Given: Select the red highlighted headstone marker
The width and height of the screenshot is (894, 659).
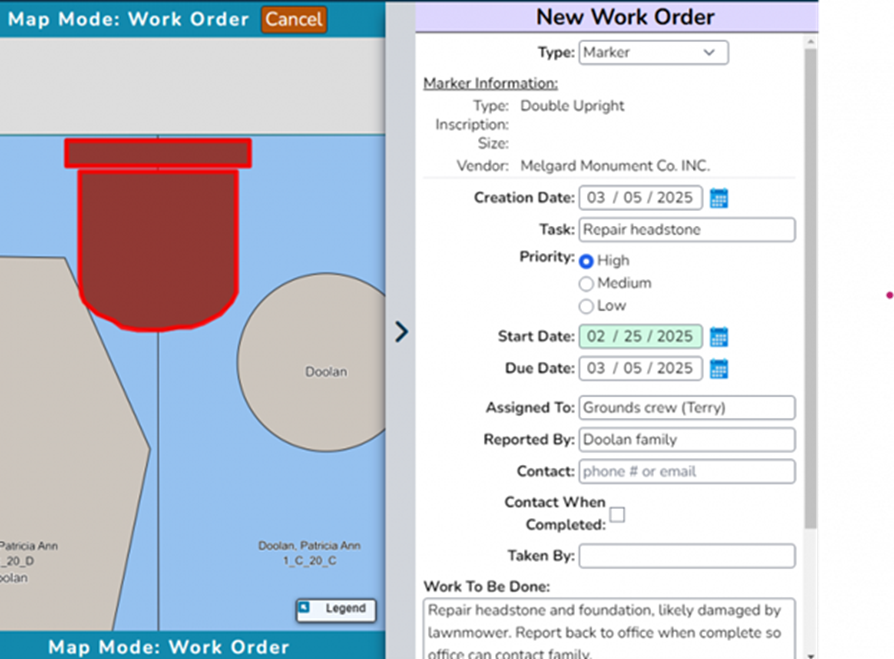Looking at the screenshot, I should pyautogui.click(x=158, y=234).
